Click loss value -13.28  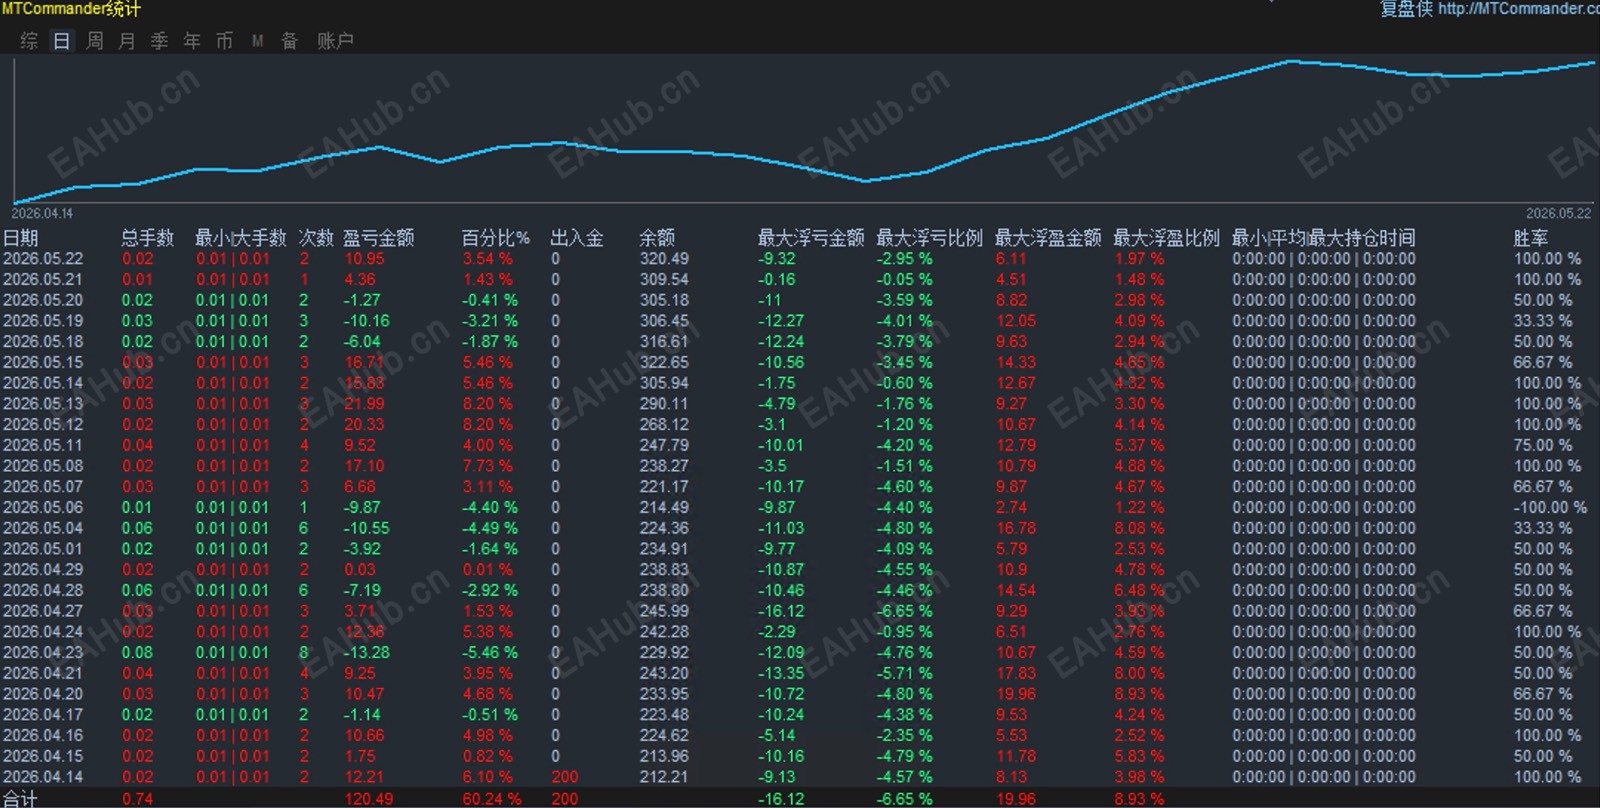tap(367, 653)
